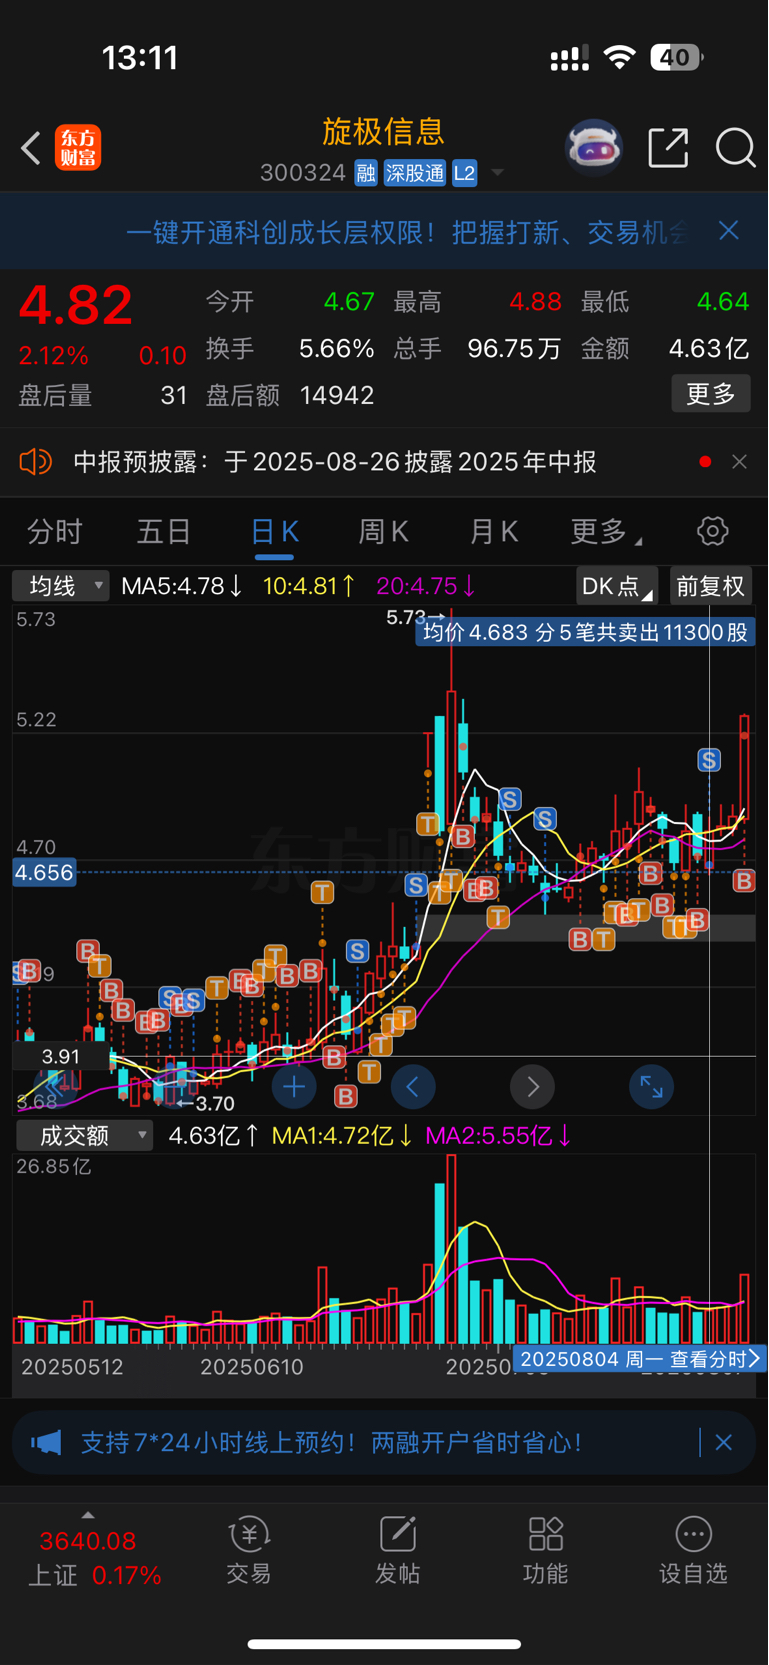Close the 两融开户 promotion banner
The width and height of the screenshot is (769, 1665).
[724, 1443]
